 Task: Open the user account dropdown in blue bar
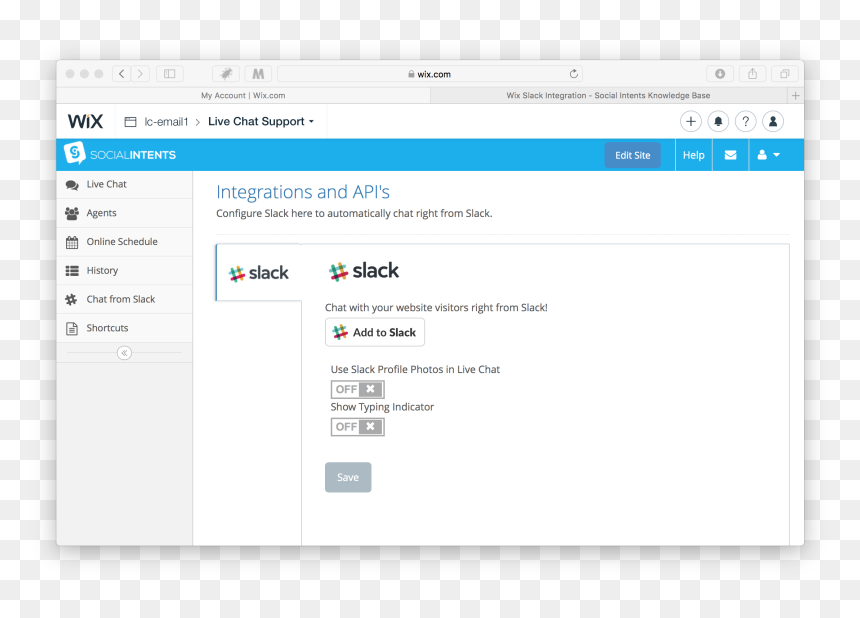(x=768, y=155)
